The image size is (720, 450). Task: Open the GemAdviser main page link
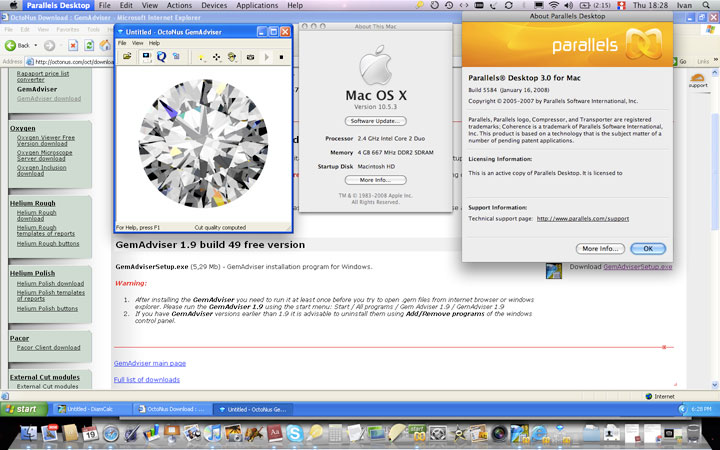(149, 363)
